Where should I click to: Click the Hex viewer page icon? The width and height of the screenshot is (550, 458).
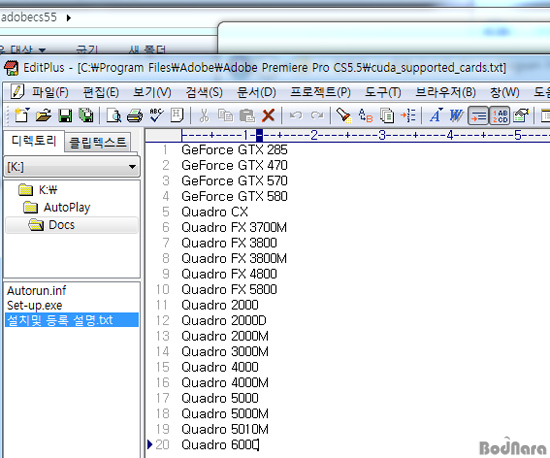click(x=177, y=115)
